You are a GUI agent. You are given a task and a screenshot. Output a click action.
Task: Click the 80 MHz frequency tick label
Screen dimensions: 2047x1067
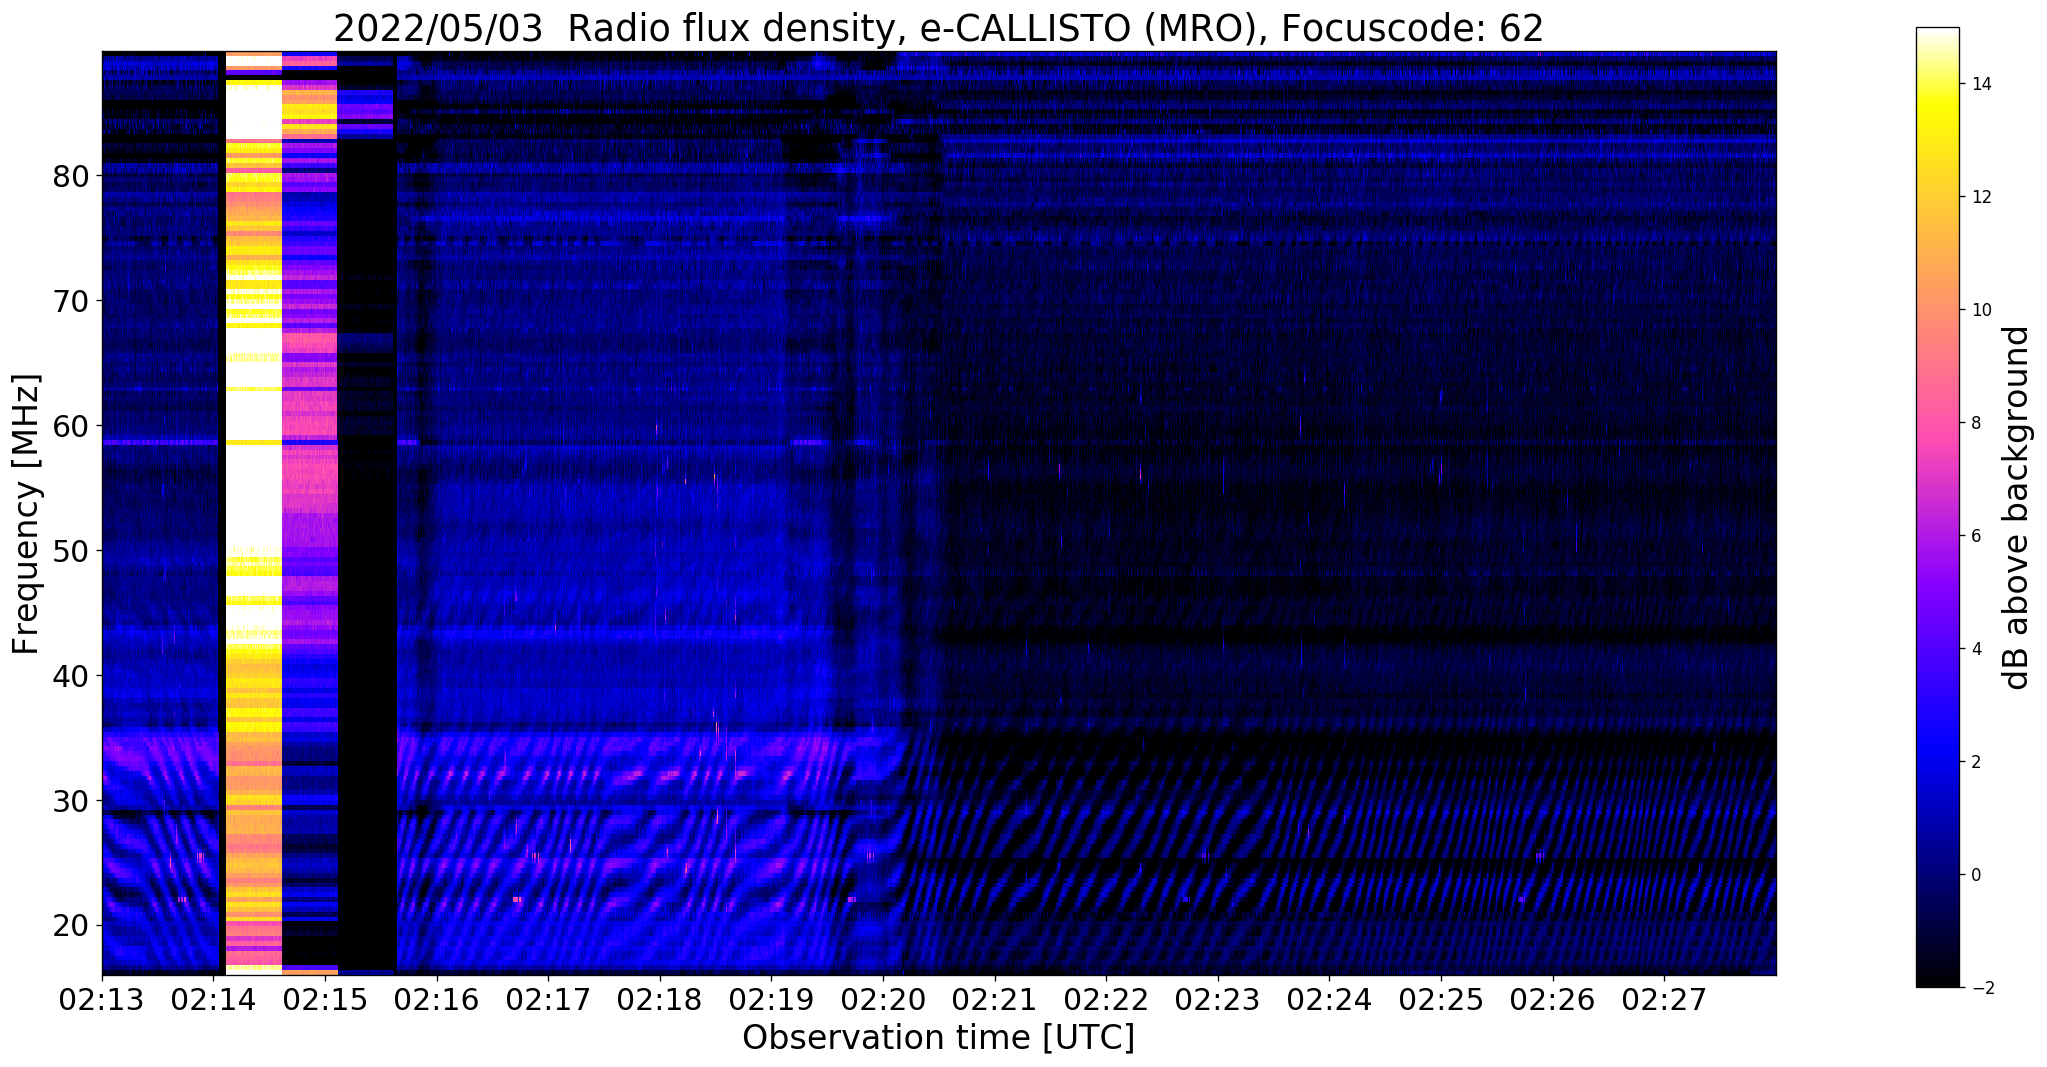point(72,176)
